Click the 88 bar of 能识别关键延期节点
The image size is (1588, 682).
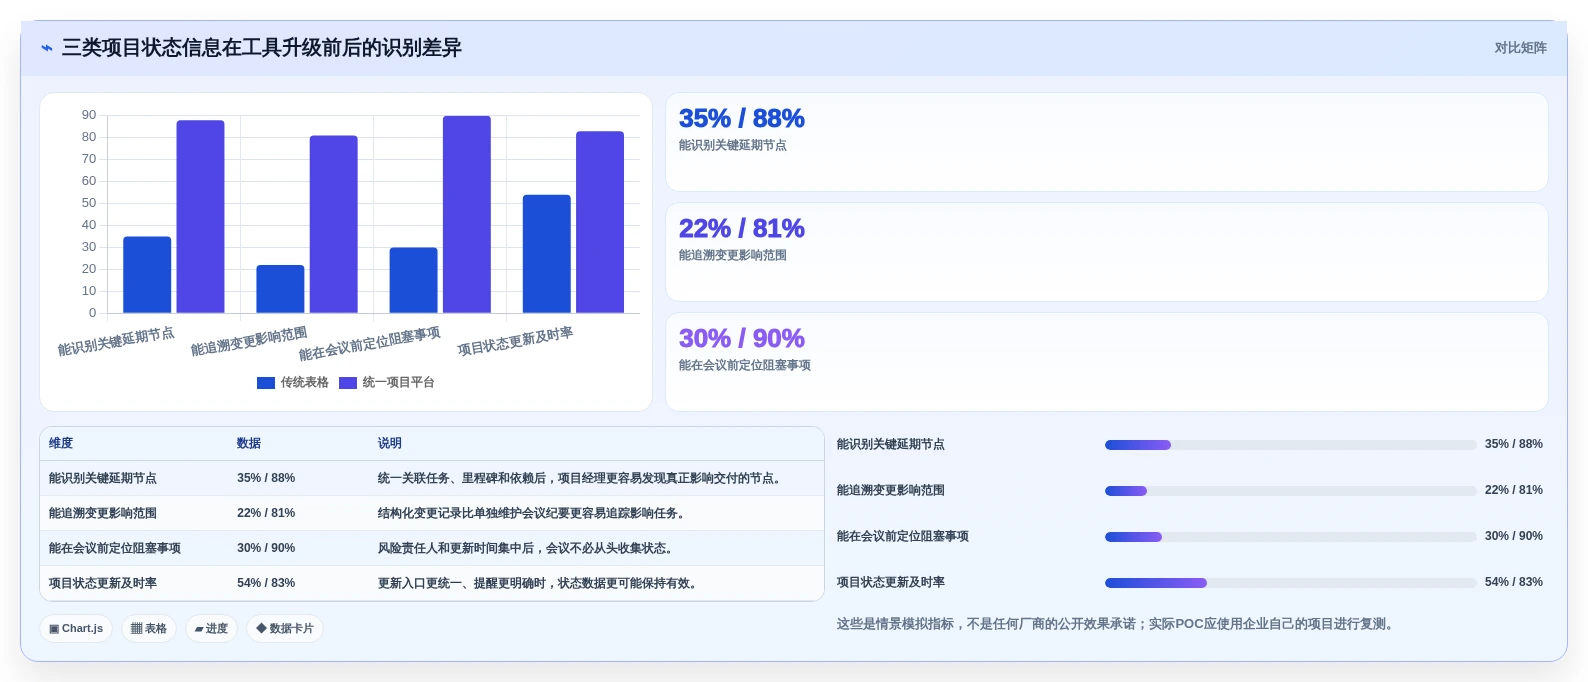tap(201, 217)
